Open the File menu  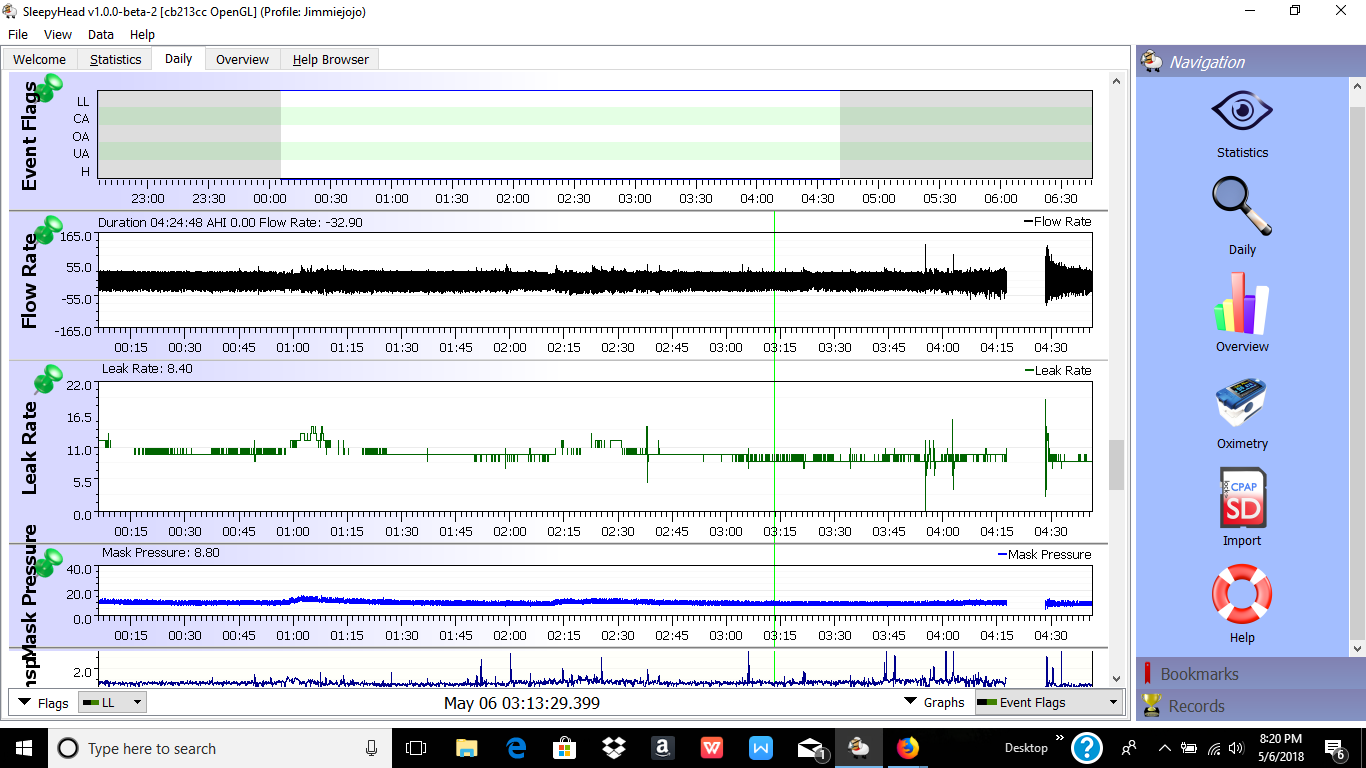pyautogui.click(x=18, y=34)
